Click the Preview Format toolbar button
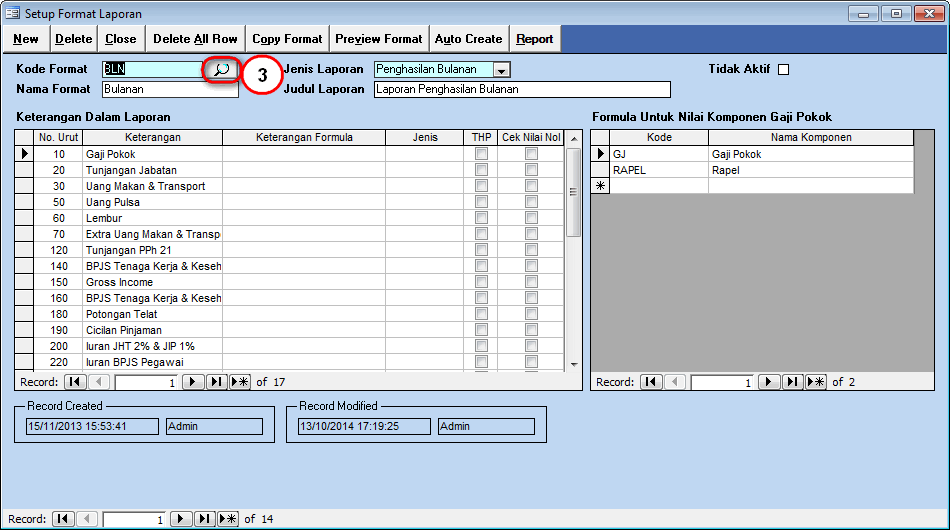This screenshot has width=950, height=530. [379, 39]
